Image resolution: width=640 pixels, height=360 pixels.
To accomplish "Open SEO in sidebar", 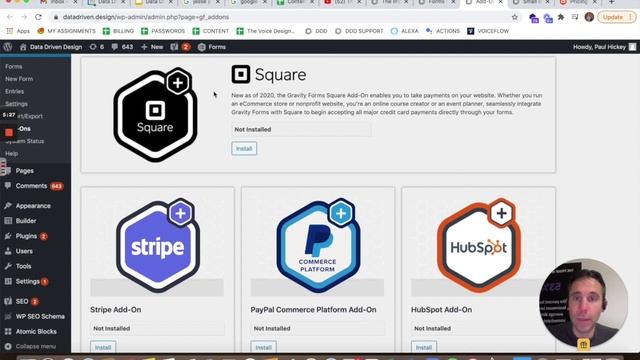I will click(22, 301).
